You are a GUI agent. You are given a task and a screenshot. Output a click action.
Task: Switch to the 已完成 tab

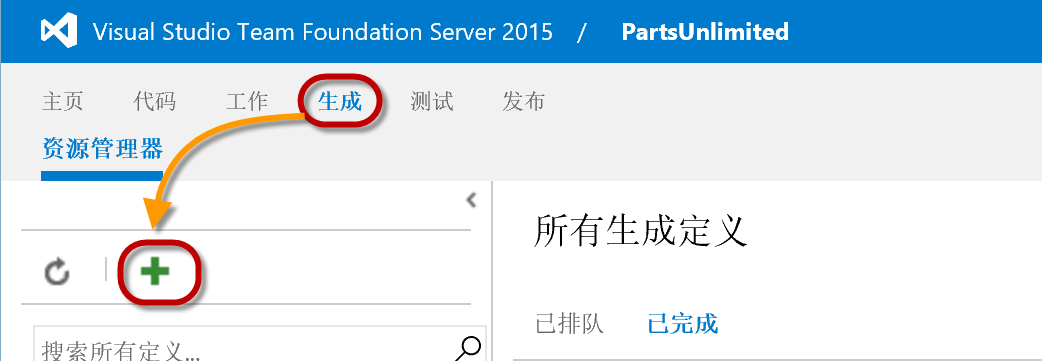coord(682,324)
